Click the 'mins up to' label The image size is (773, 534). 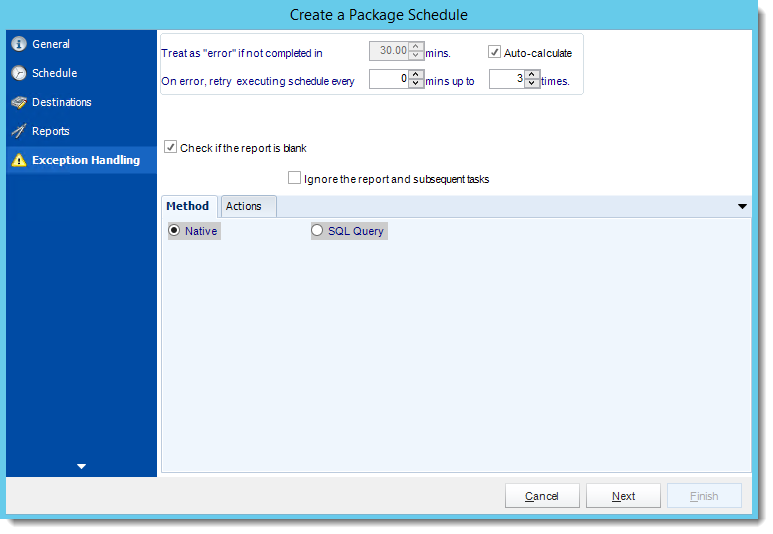tap(450, 81)
